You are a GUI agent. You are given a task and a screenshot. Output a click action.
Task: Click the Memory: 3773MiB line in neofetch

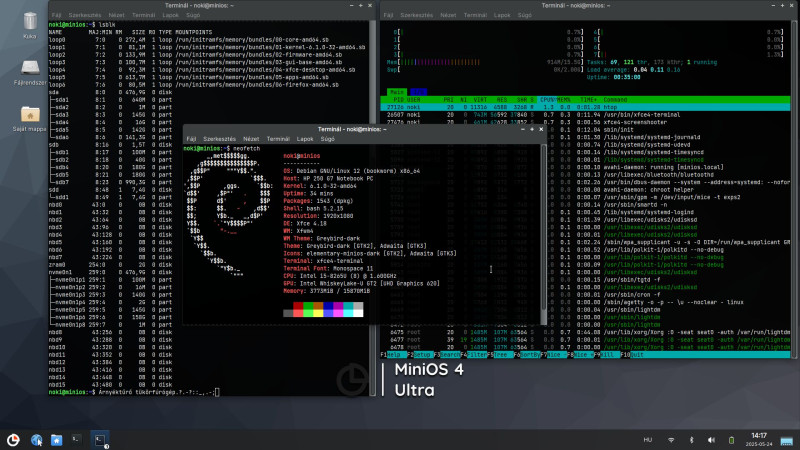click(x=327, y=291)
